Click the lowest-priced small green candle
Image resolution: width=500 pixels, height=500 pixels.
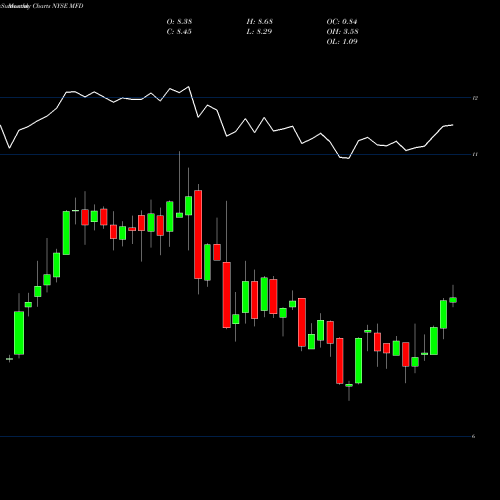(x=349, y=385)
